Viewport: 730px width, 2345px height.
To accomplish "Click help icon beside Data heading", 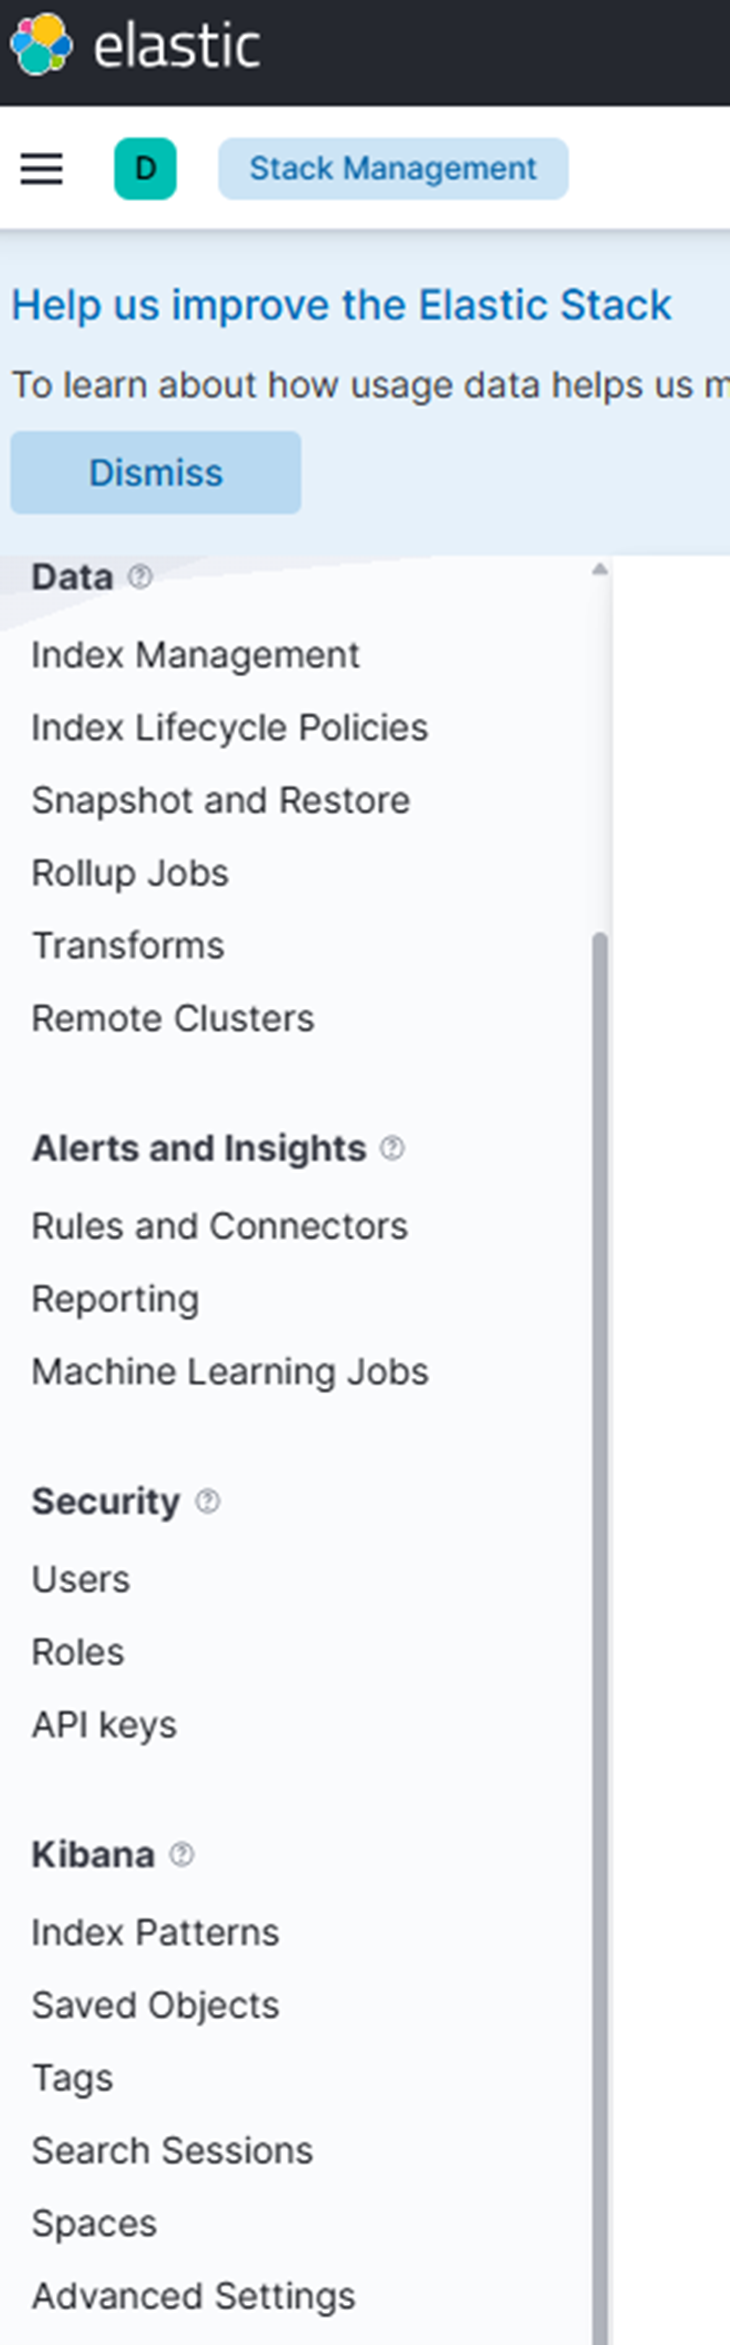I will pos(140,577).
